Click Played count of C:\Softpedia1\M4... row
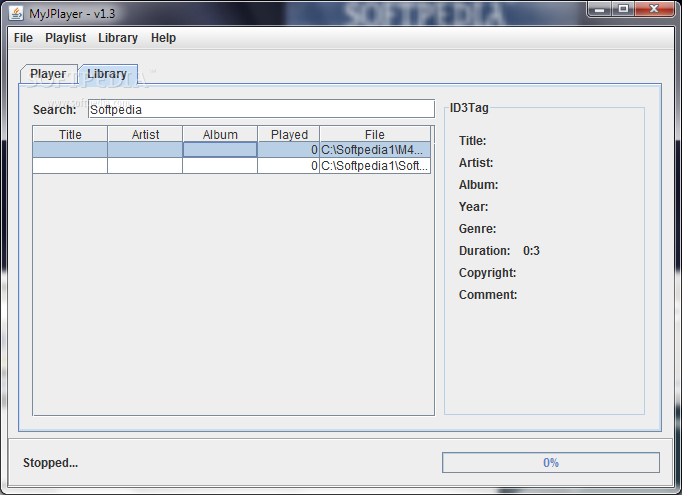 [289, 150]
